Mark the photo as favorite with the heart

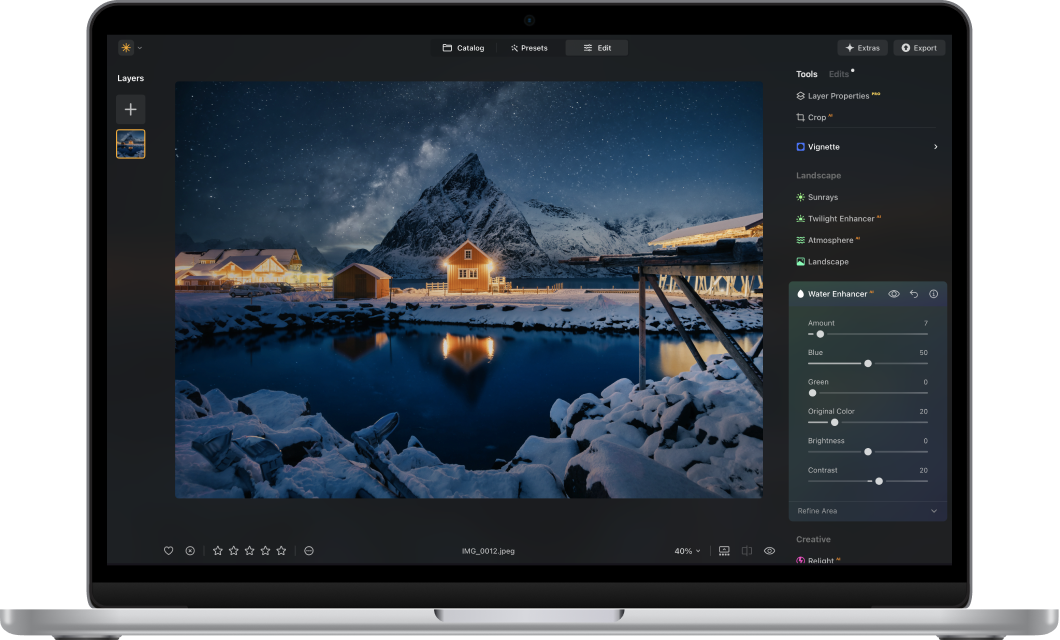[168, 551]
